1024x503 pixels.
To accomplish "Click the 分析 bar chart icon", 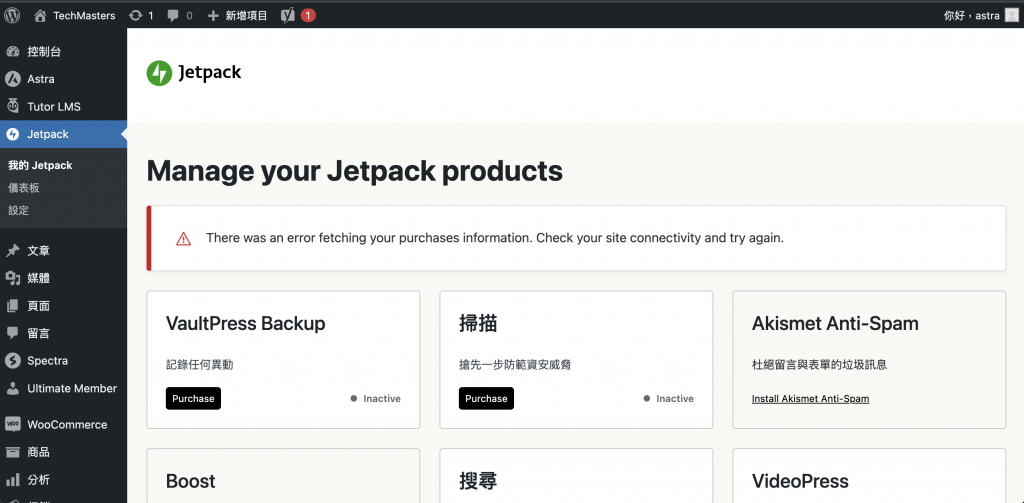I will (12, 480).
